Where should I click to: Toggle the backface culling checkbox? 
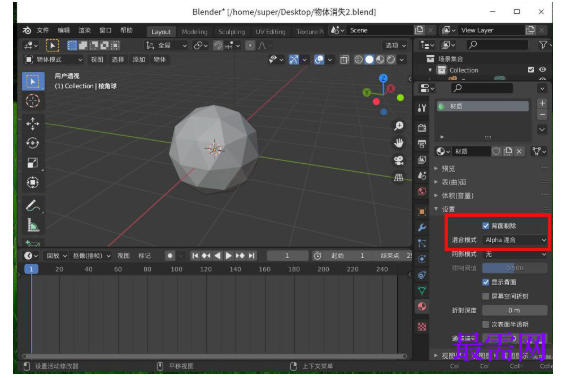tap(486, 226)
